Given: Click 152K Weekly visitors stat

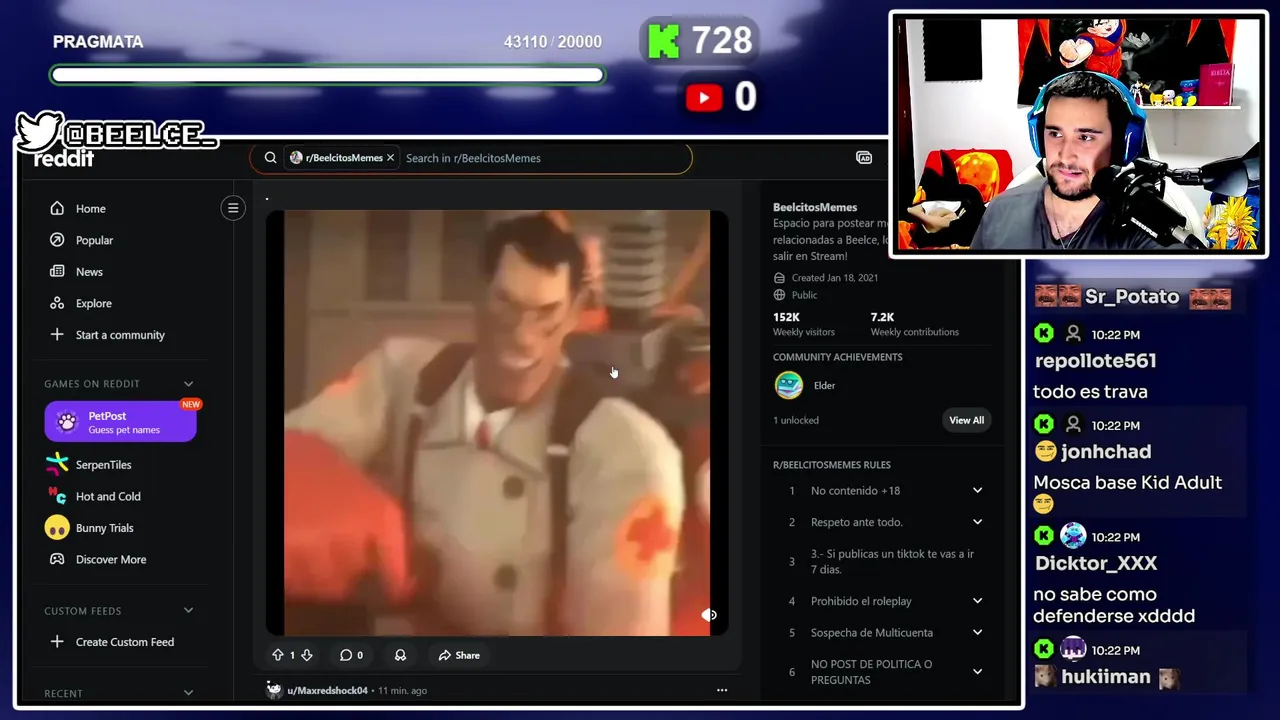Looking at the screenshot, I should pyautogui.click(x=803, y=324).
